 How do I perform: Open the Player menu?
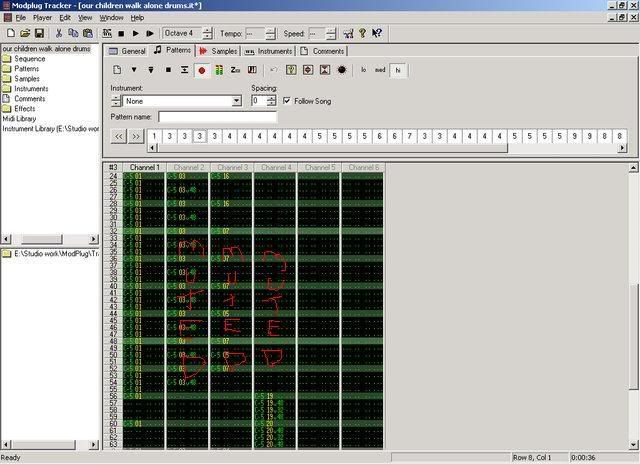(x=42, y=18)
